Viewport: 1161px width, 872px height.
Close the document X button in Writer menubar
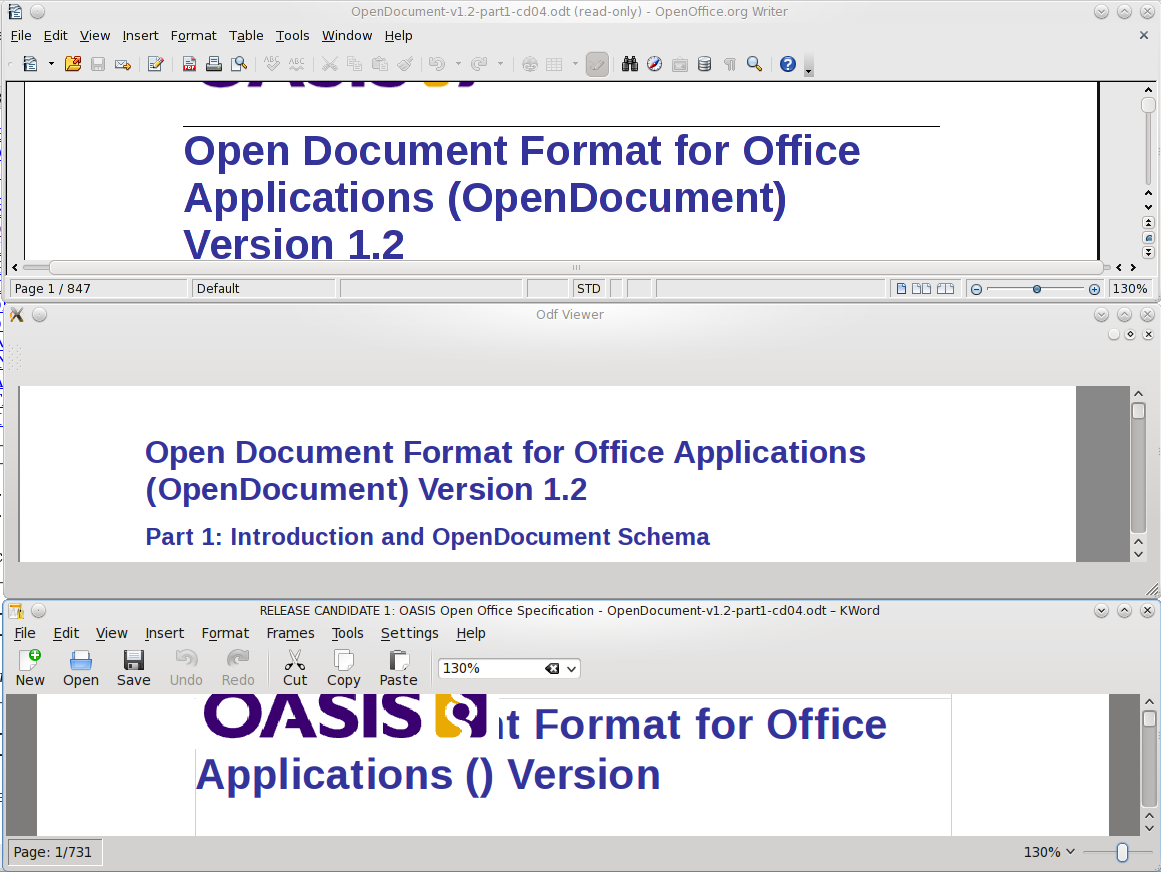point(1143,36)
